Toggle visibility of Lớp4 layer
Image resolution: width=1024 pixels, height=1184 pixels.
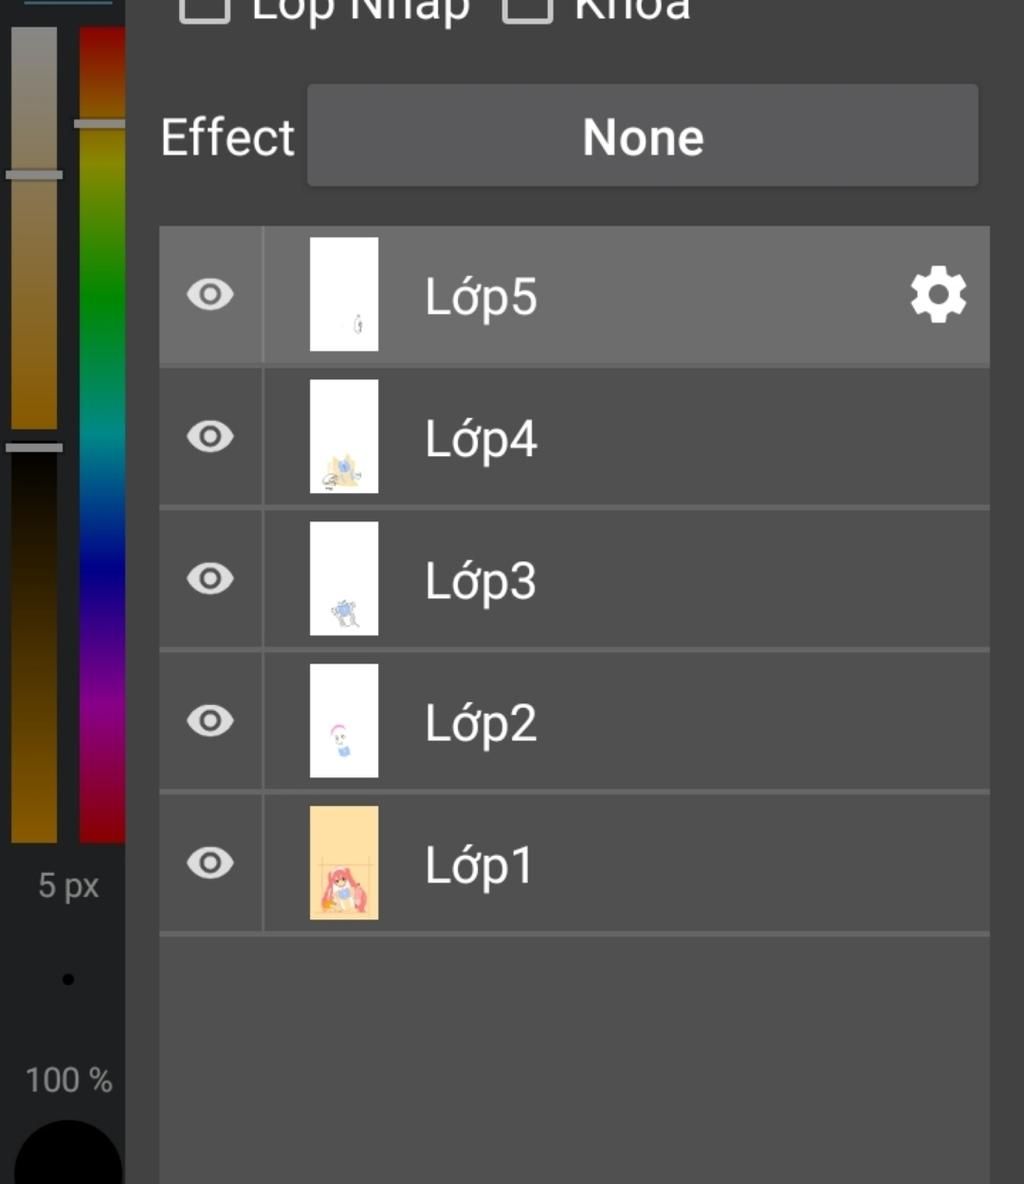coord(210,436)
